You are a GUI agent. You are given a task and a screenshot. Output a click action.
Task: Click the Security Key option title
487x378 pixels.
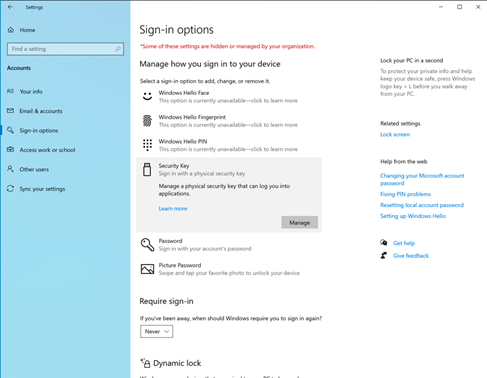(174, 166)
